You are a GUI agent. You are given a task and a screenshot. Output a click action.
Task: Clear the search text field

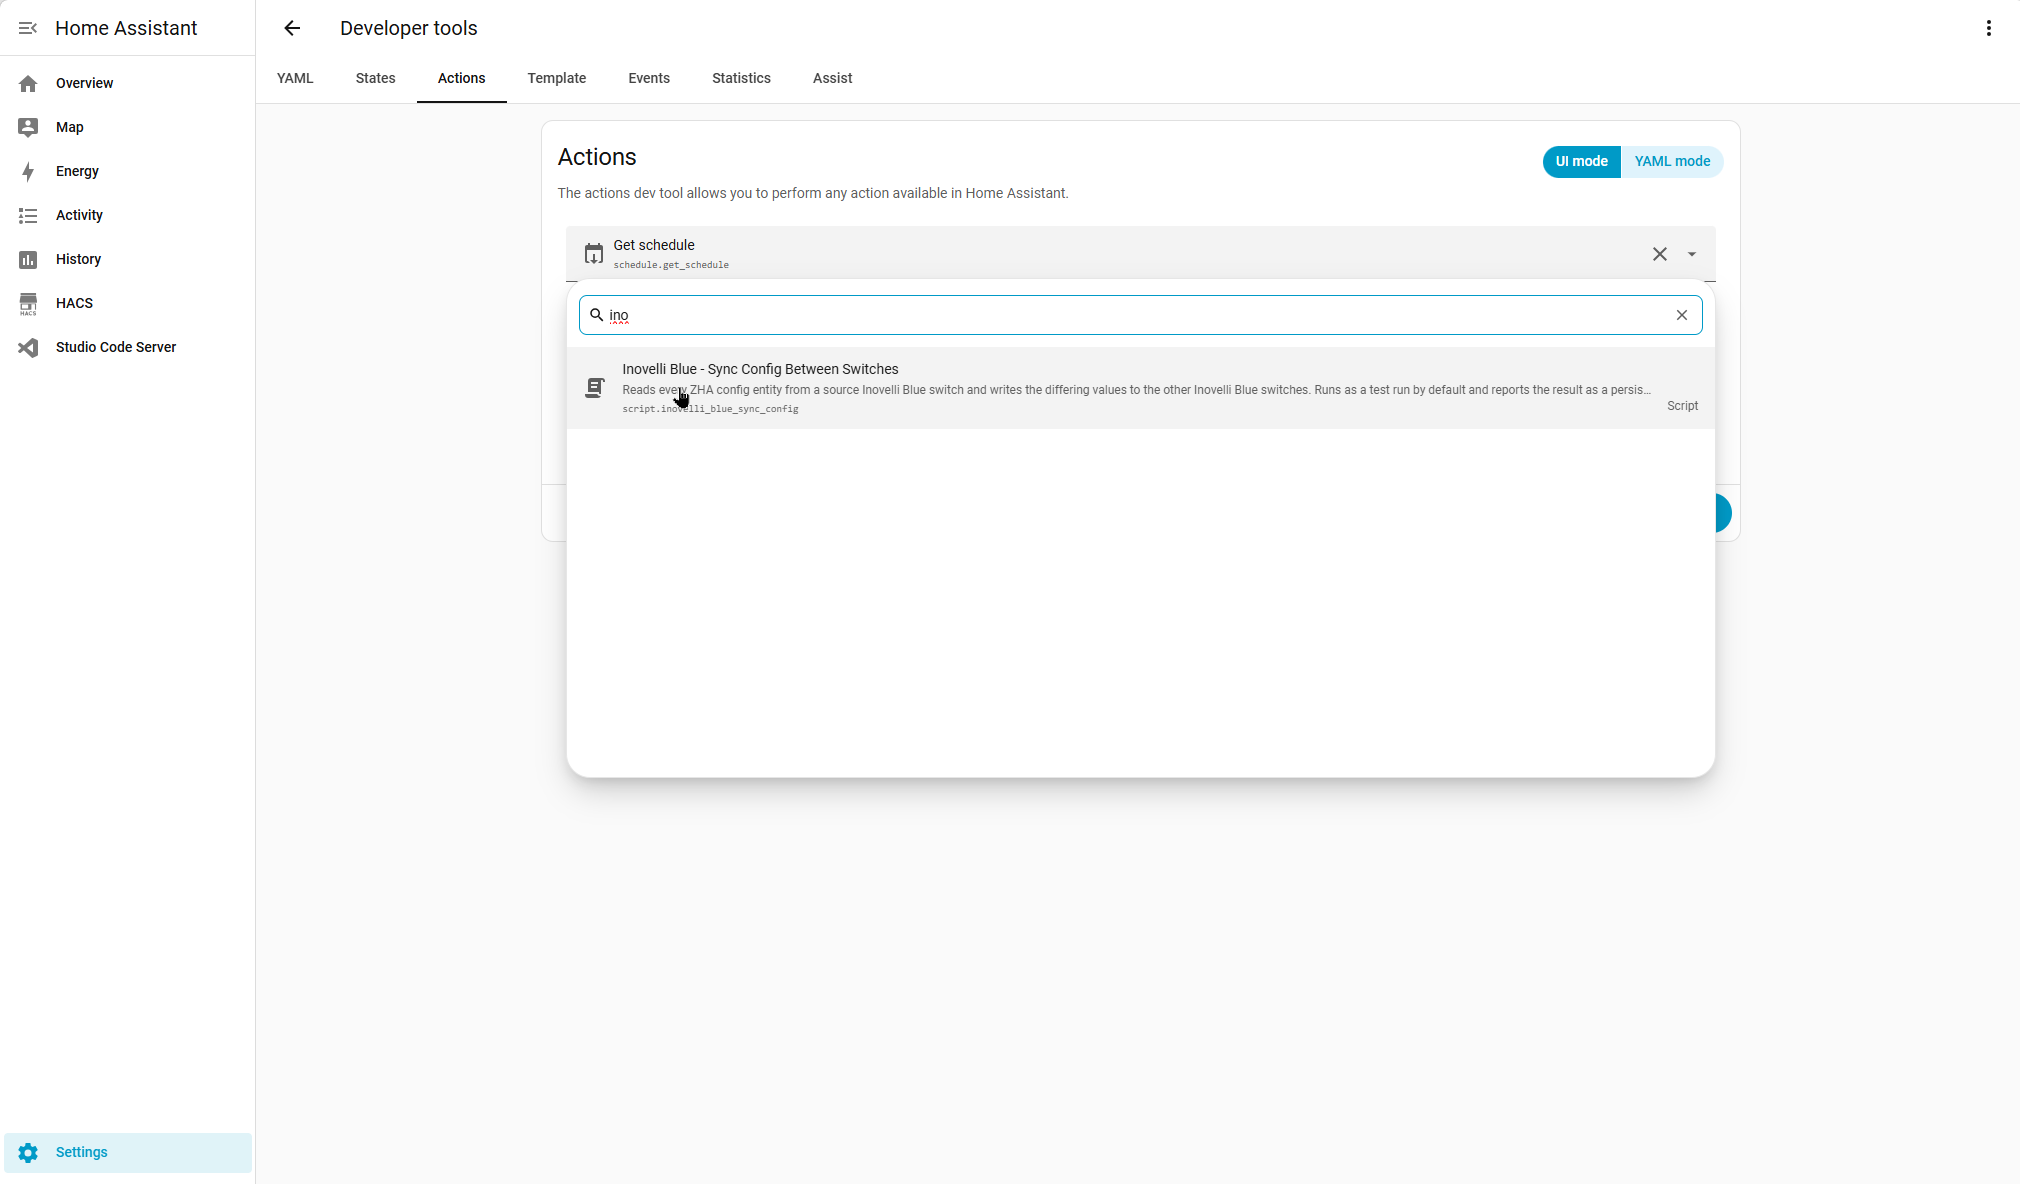click(1682, 315)
